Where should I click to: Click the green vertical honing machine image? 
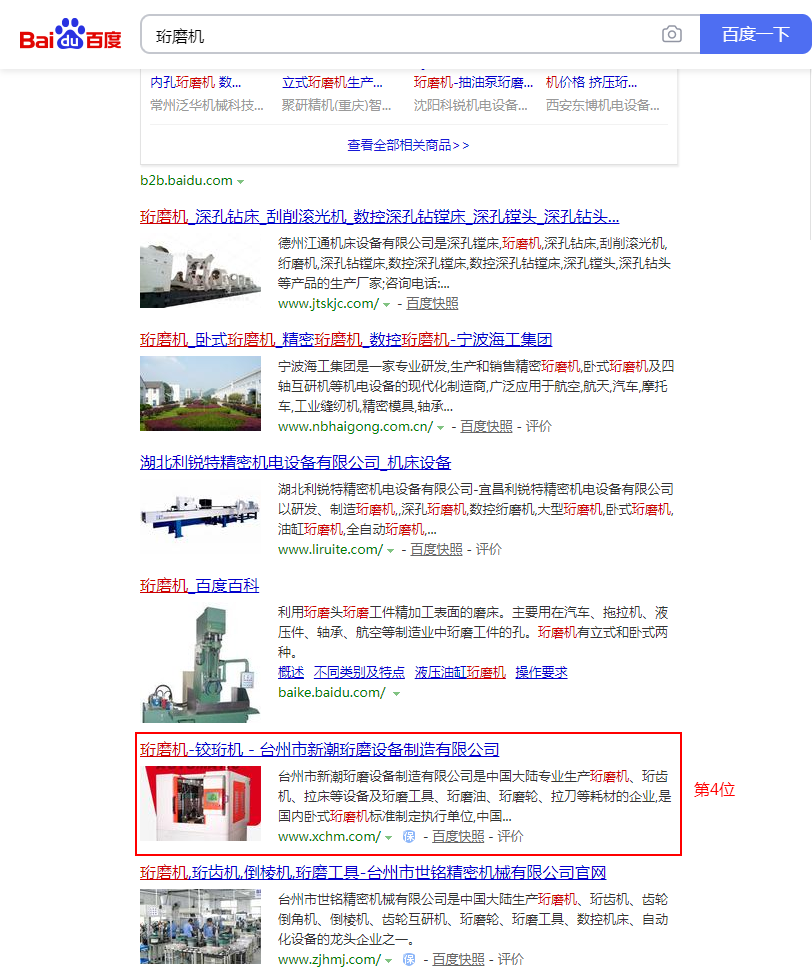[200, 662]
